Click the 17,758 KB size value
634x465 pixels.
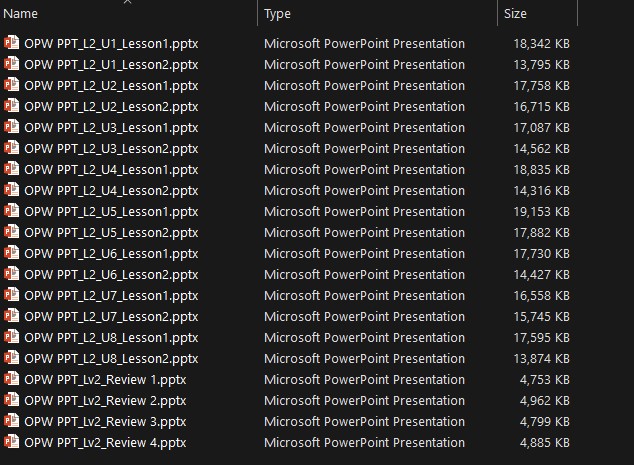(x=541, y=86)
